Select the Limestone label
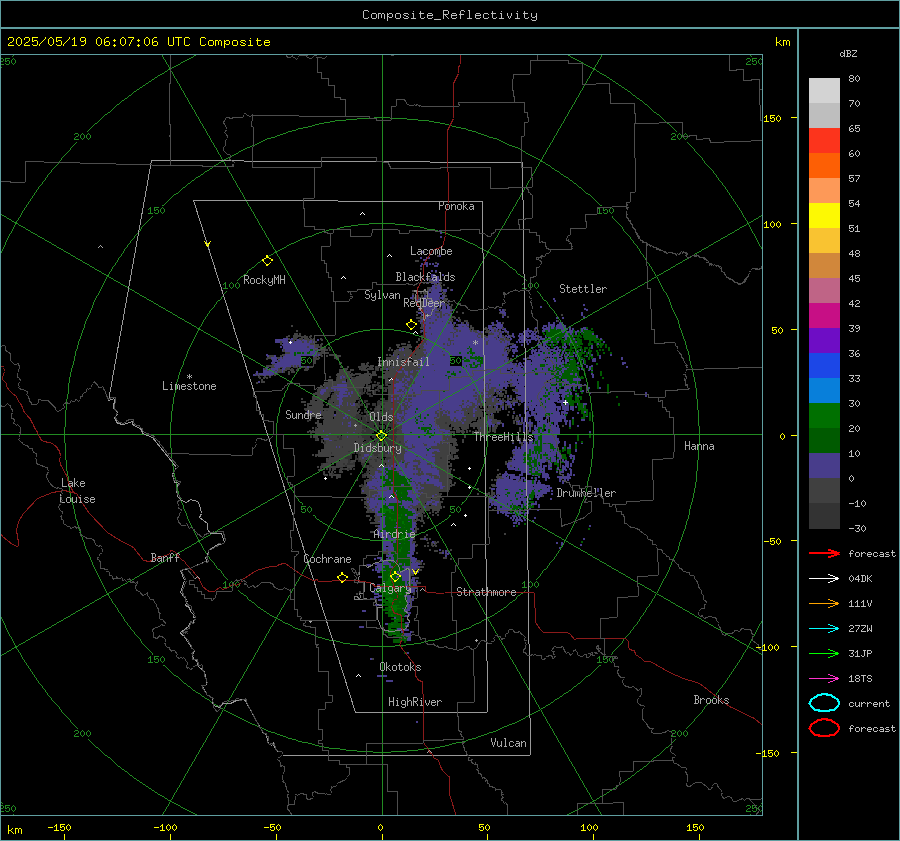Screen dimensions: 900x841 (189, 386)
